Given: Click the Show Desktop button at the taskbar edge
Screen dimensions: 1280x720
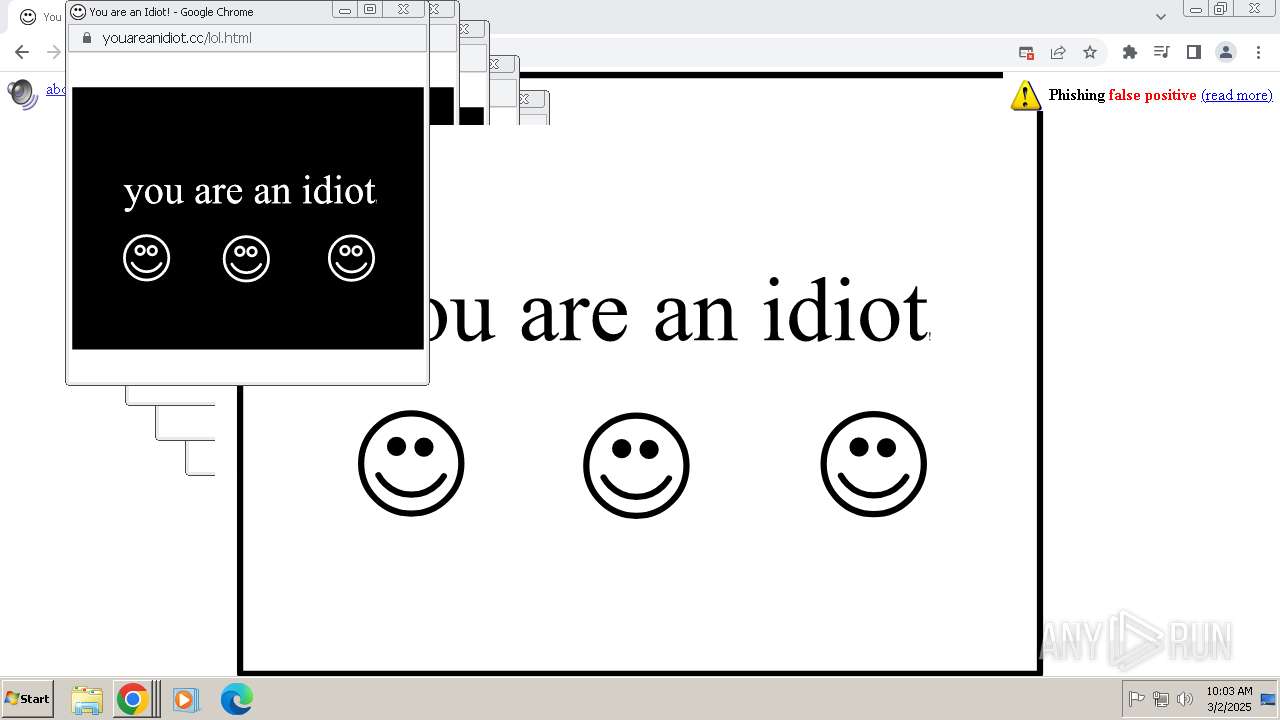Looking at the screenshot, I should tap(1268, 699).
